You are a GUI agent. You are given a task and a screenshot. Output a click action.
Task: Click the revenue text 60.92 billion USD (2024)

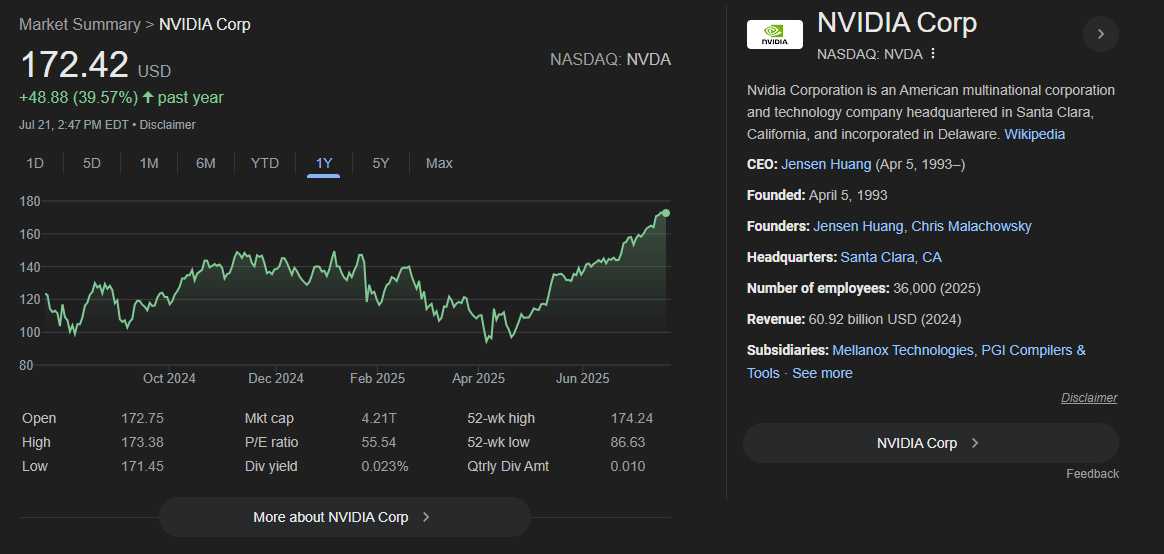click(x=885, y=319)
